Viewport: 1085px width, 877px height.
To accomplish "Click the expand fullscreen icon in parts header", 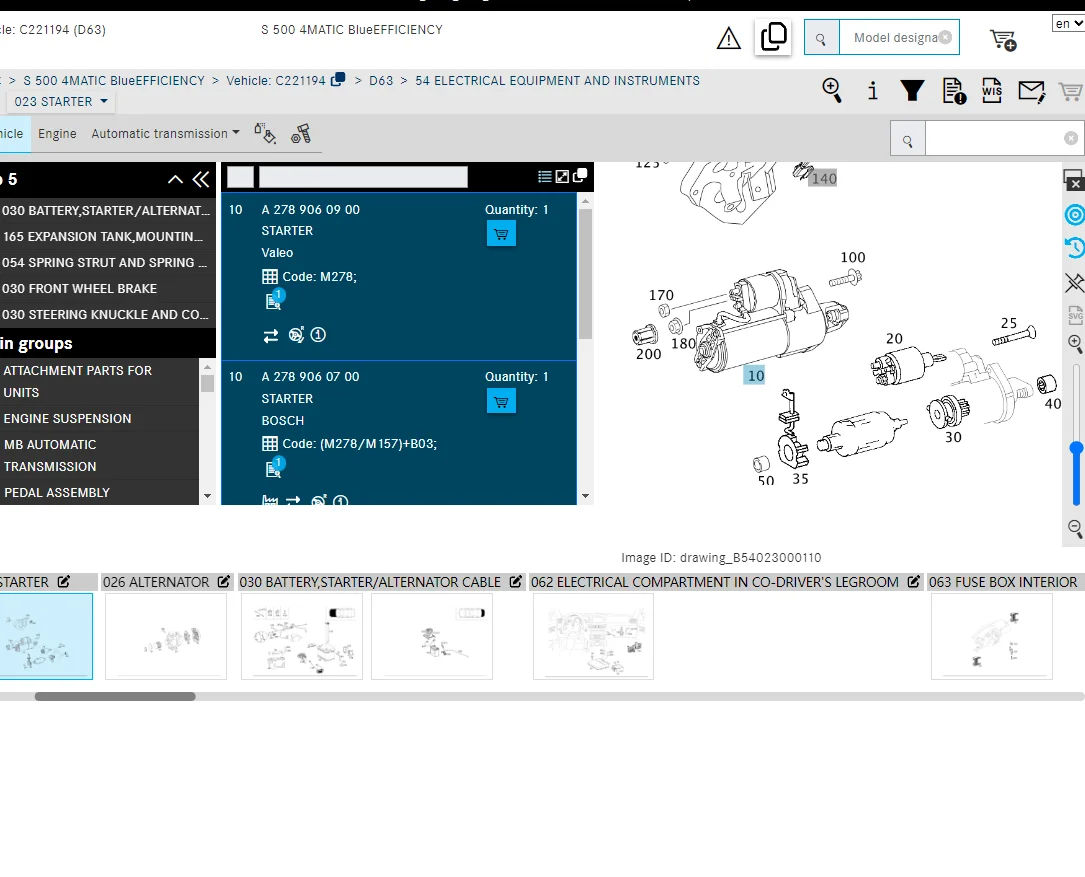I will tap(563, 177).
